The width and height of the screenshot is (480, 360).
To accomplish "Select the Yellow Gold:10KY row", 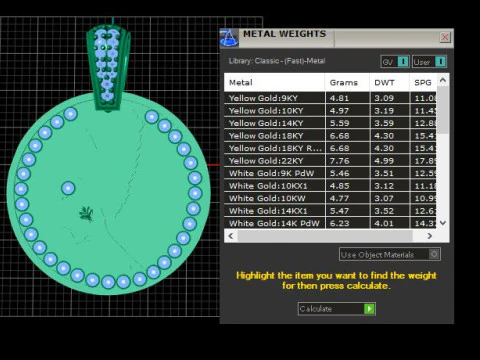I will (330, 110).
